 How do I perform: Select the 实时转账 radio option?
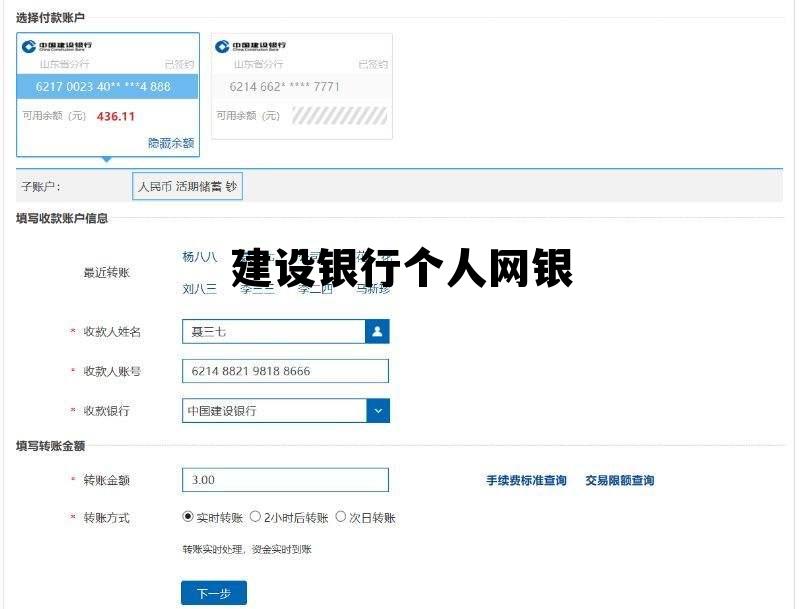(188, 517)
